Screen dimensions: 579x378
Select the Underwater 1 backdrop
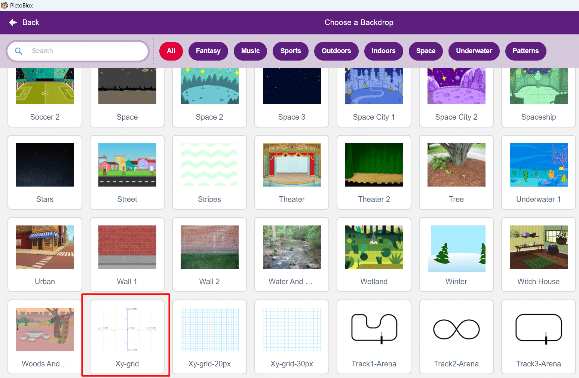538,172
